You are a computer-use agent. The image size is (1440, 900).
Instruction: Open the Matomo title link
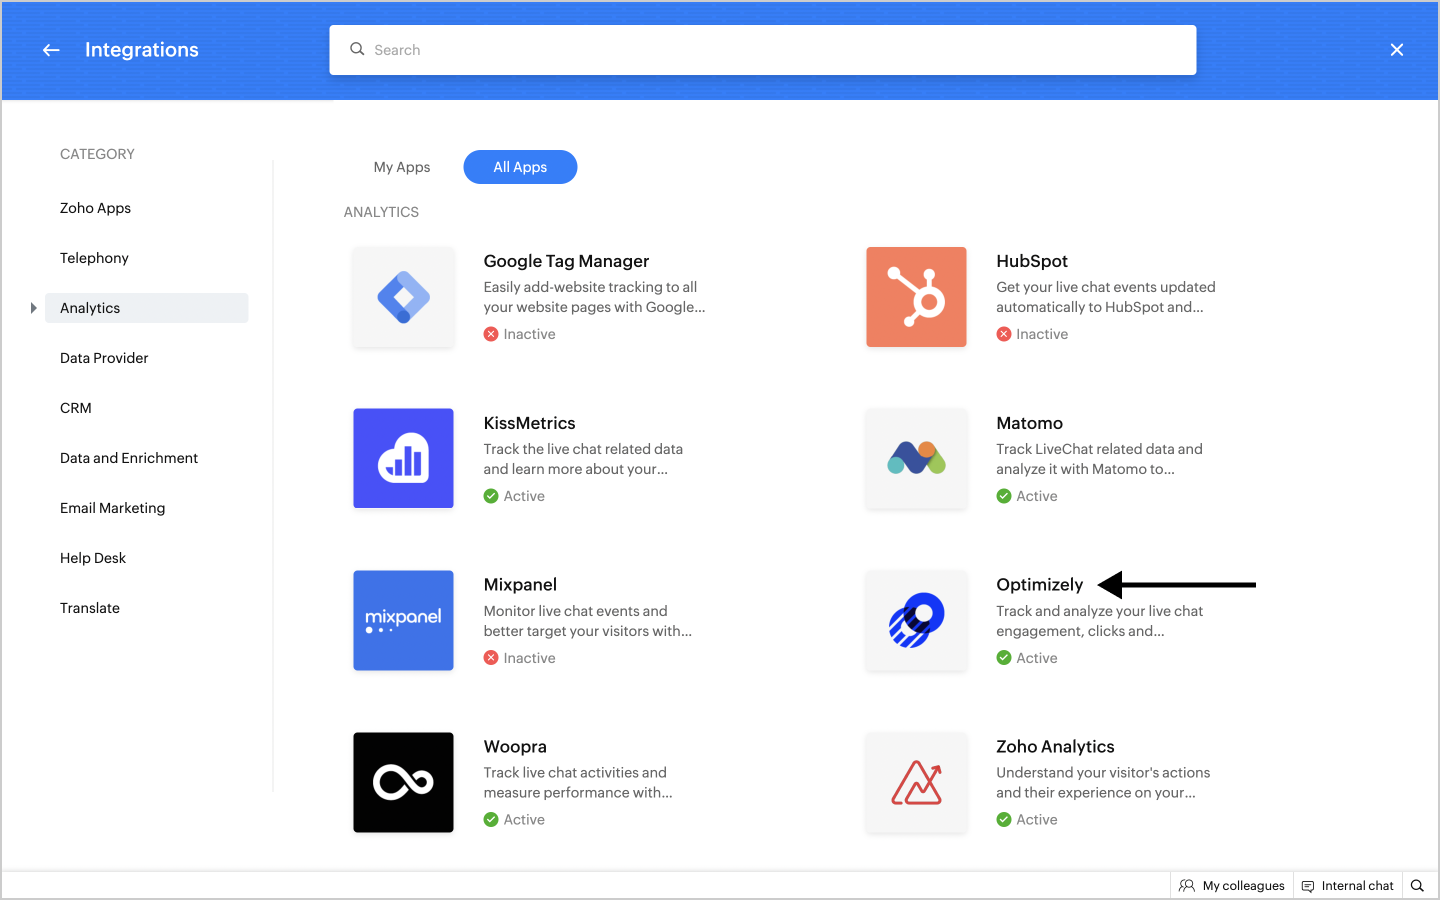pyautogui.click(x=1029, y=423)
